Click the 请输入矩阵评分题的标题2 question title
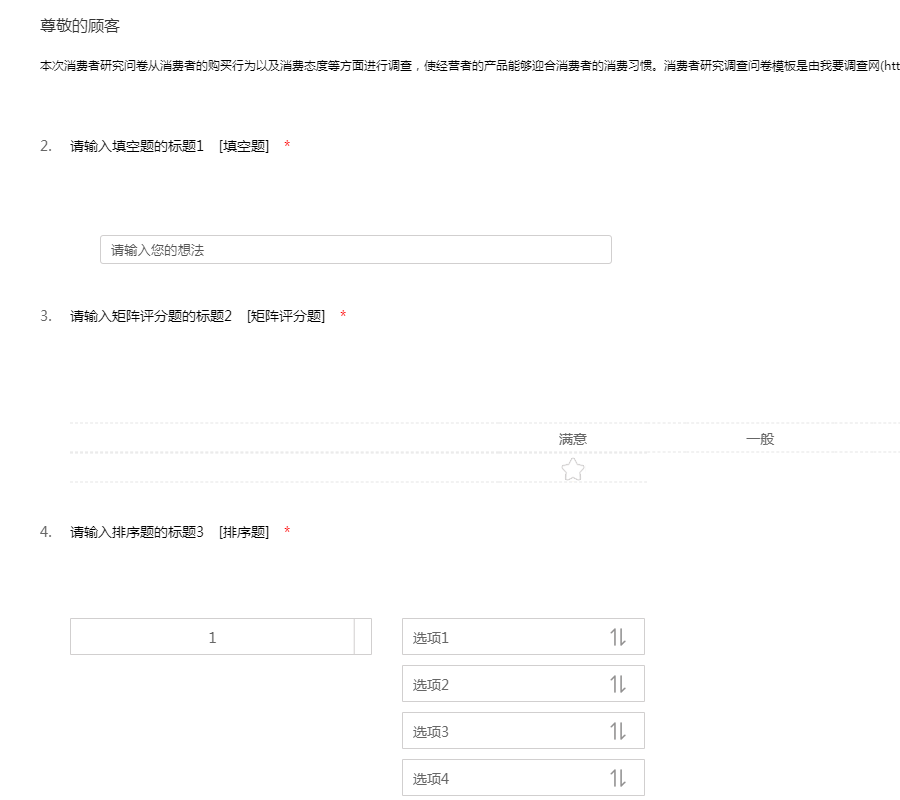Screen dimensions: 900x800 (151, 316)
